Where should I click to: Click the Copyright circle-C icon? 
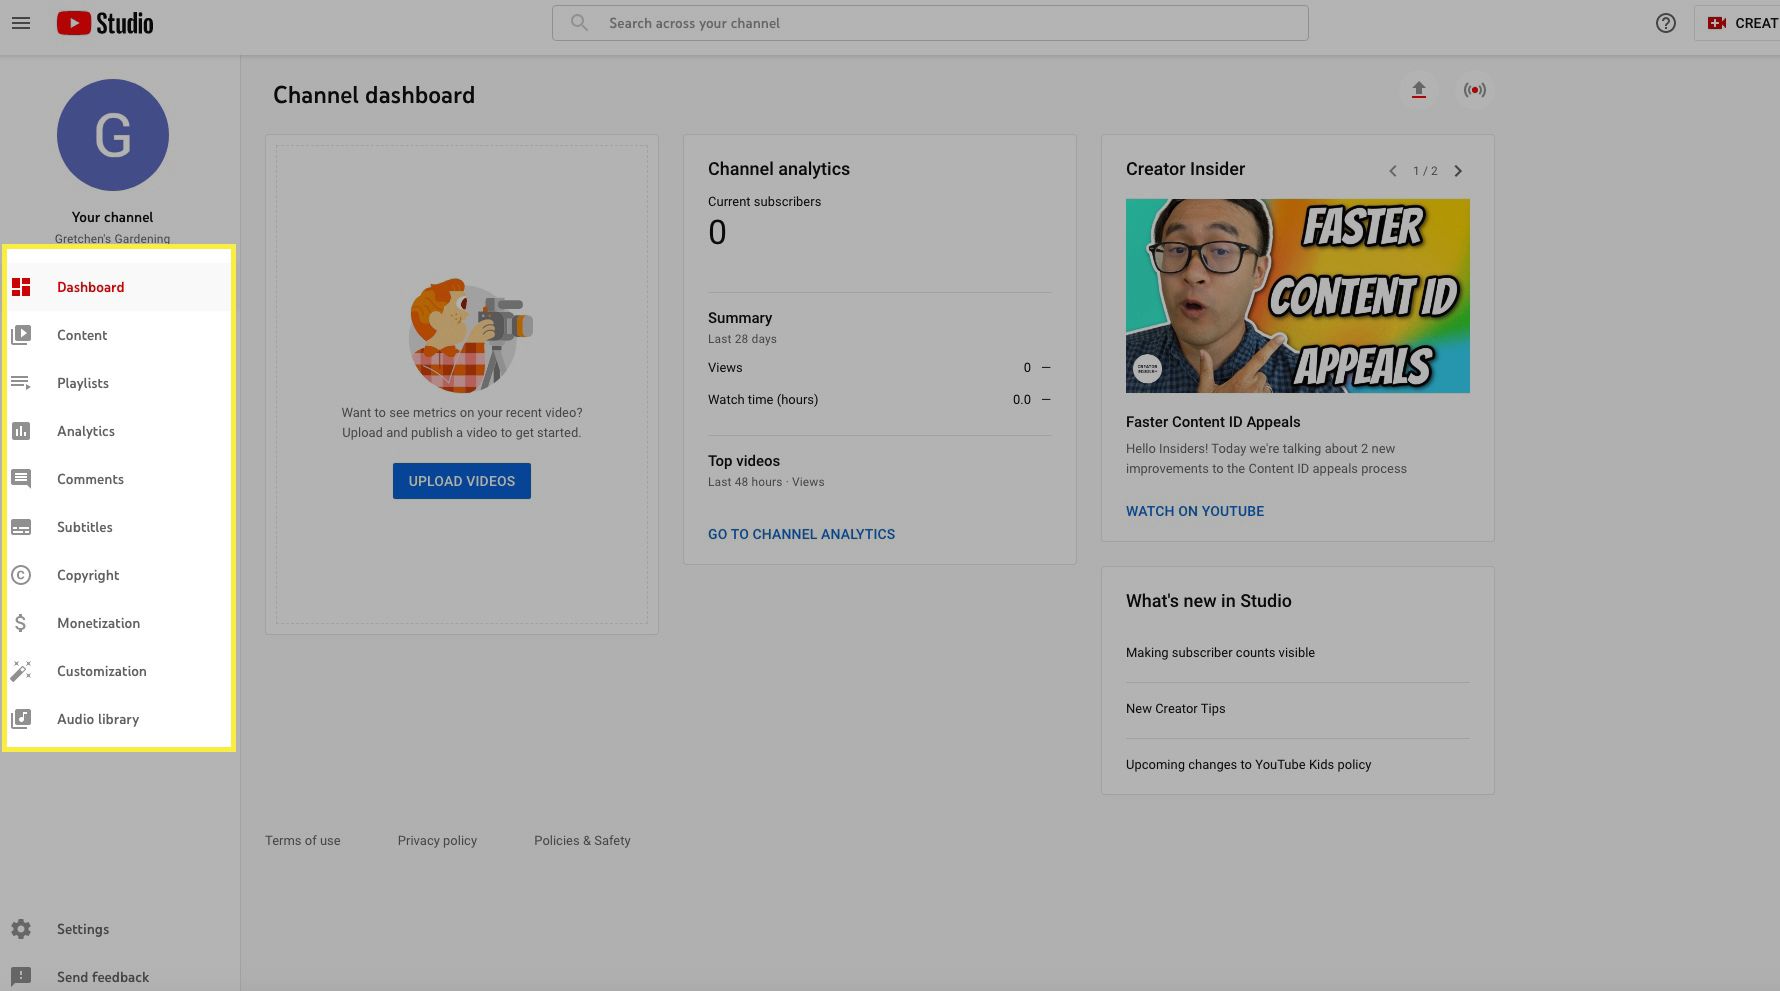(x=21, y=575)
